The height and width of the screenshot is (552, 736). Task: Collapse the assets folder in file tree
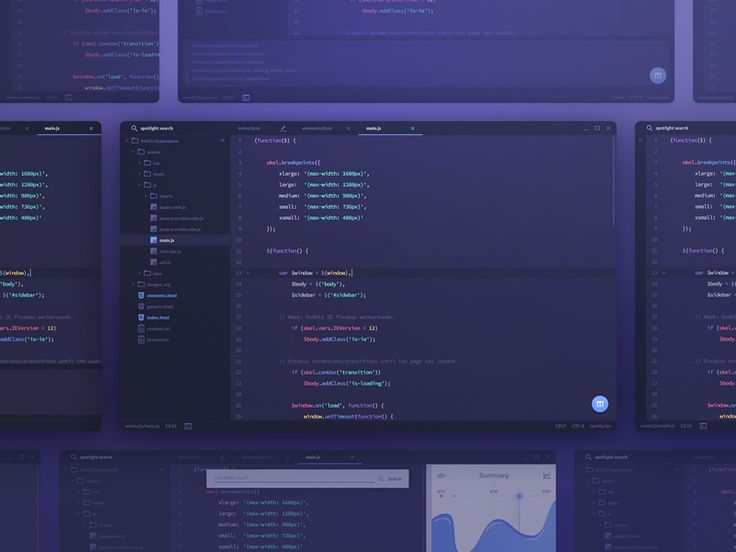(x=133, y=152)
